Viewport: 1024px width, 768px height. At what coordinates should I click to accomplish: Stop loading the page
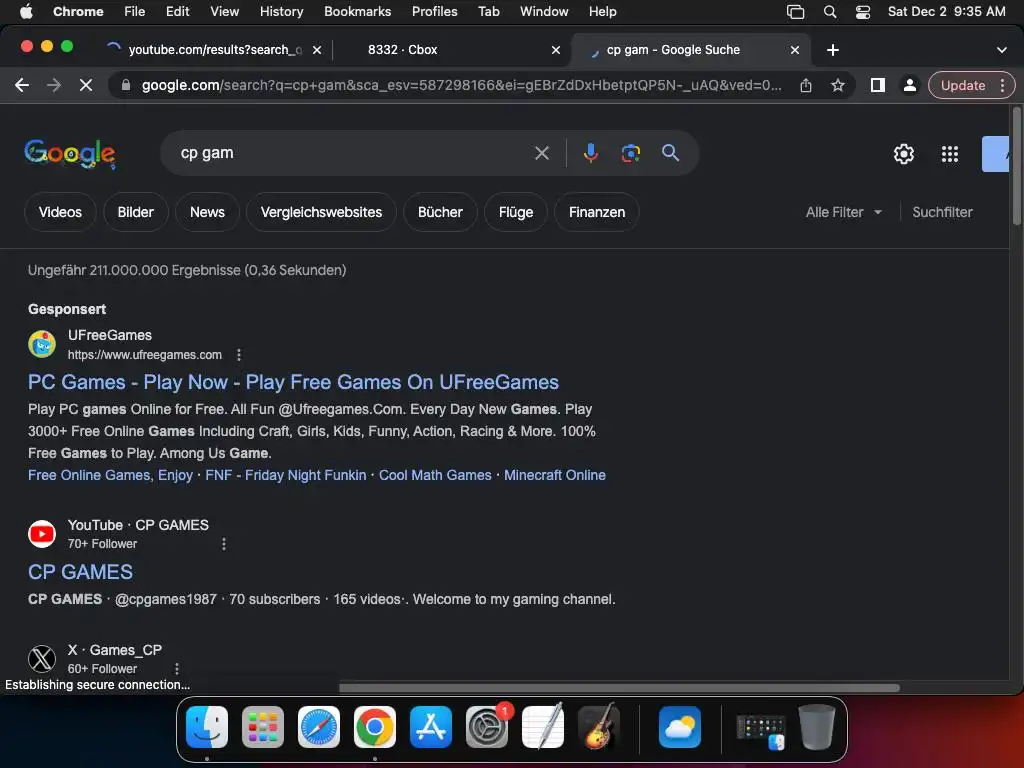[86, 85]
